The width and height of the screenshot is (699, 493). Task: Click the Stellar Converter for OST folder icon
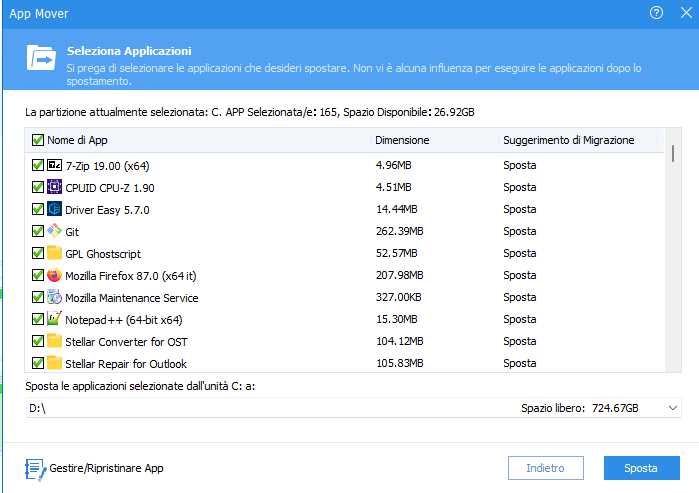point(54,341)
